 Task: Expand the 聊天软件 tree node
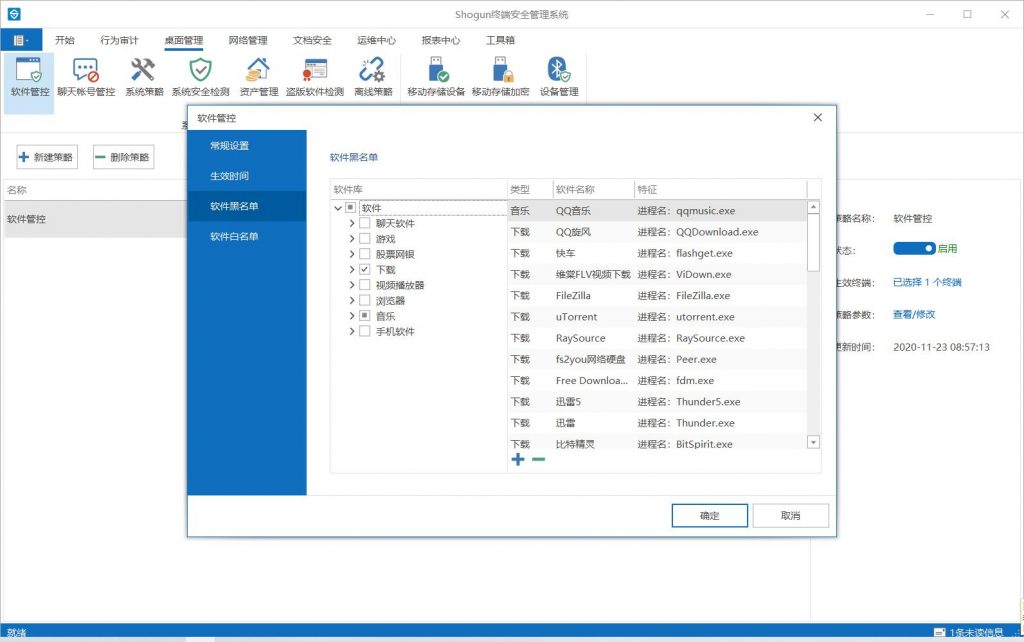(352, 224)
